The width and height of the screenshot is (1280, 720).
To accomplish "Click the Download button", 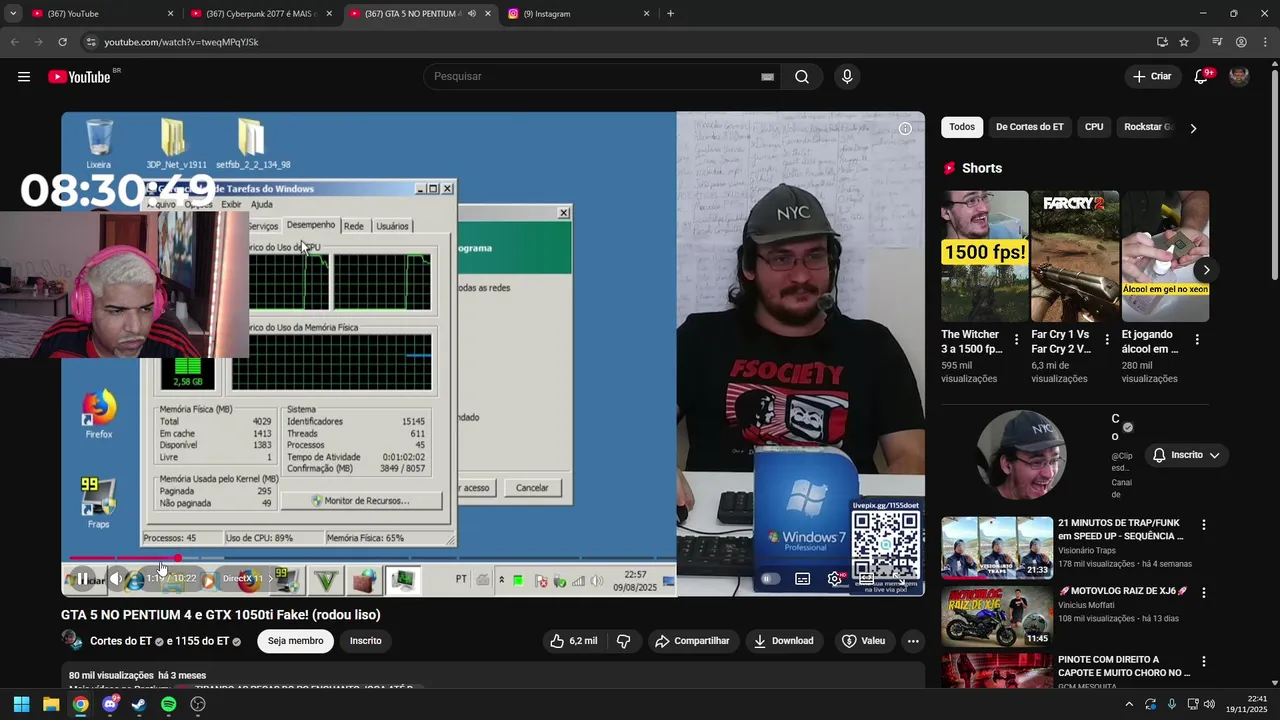I will click(783, 641).
